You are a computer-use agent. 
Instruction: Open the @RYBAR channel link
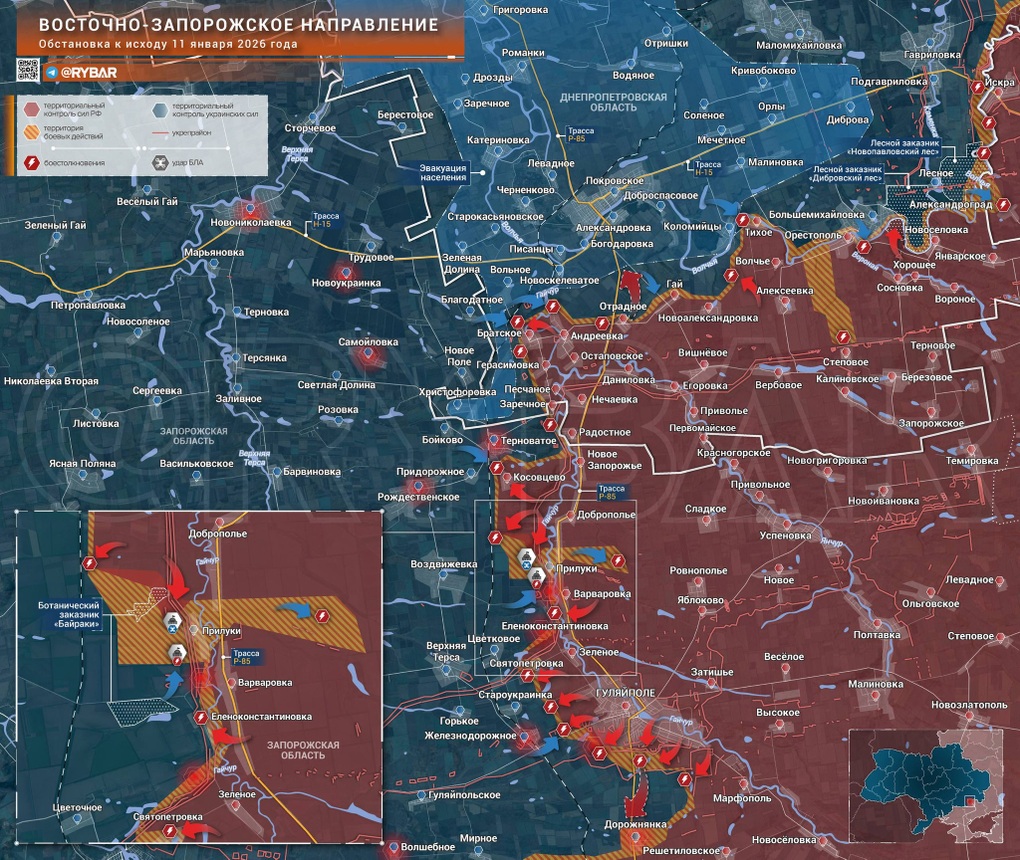pos(91,73)
